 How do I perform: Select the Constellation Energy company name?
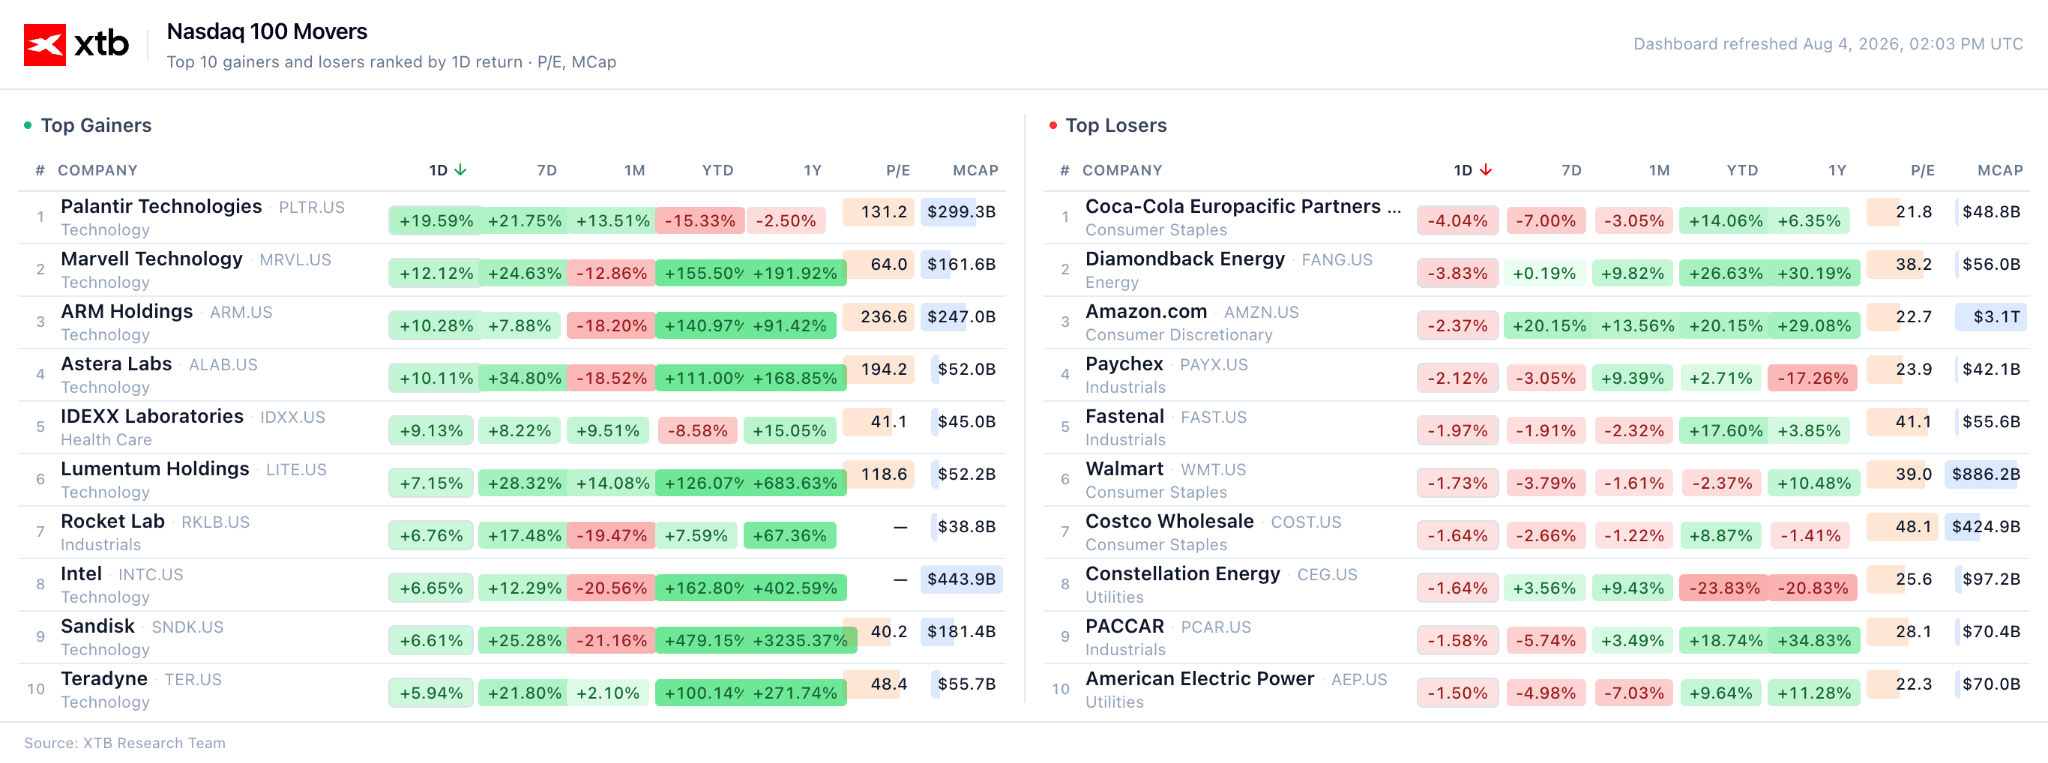coord(1183,574)
